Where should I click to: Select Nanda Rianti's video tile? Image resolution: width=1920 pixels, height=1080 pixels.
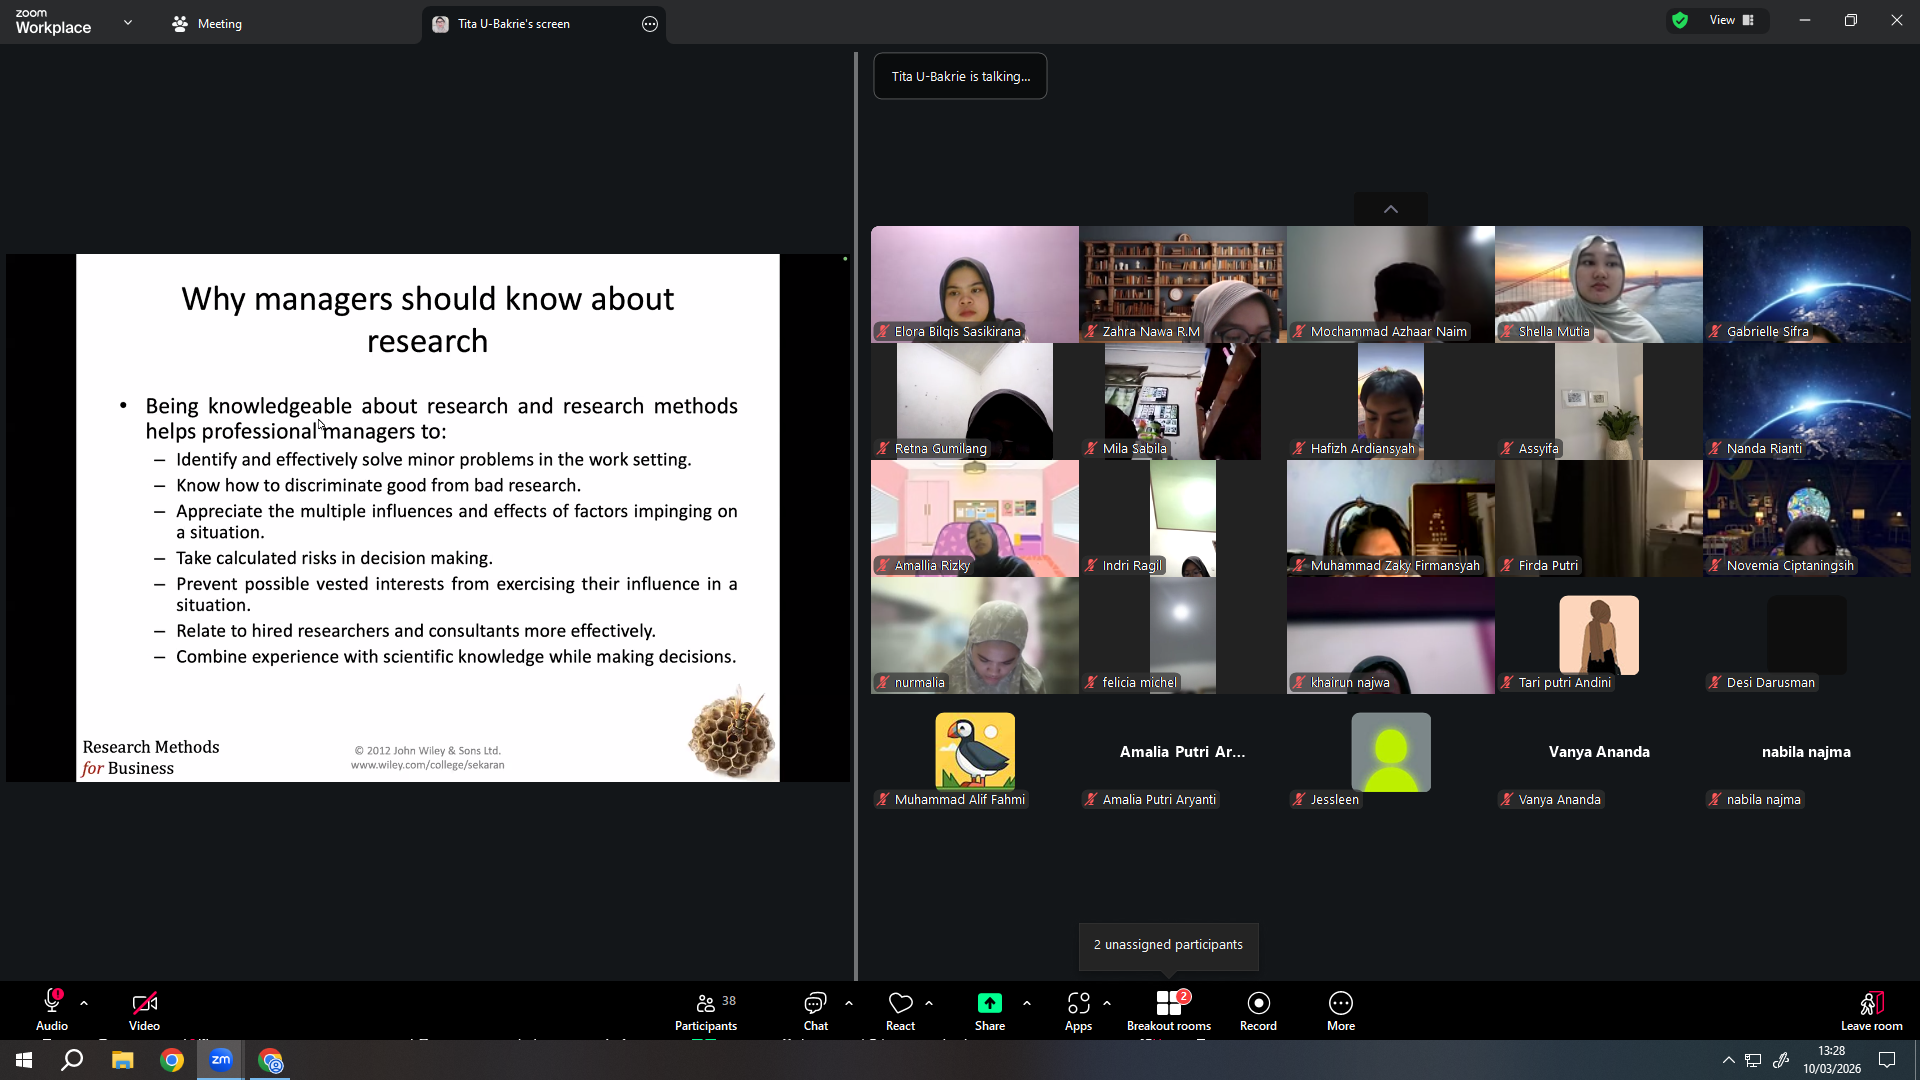pos(1807,401)
